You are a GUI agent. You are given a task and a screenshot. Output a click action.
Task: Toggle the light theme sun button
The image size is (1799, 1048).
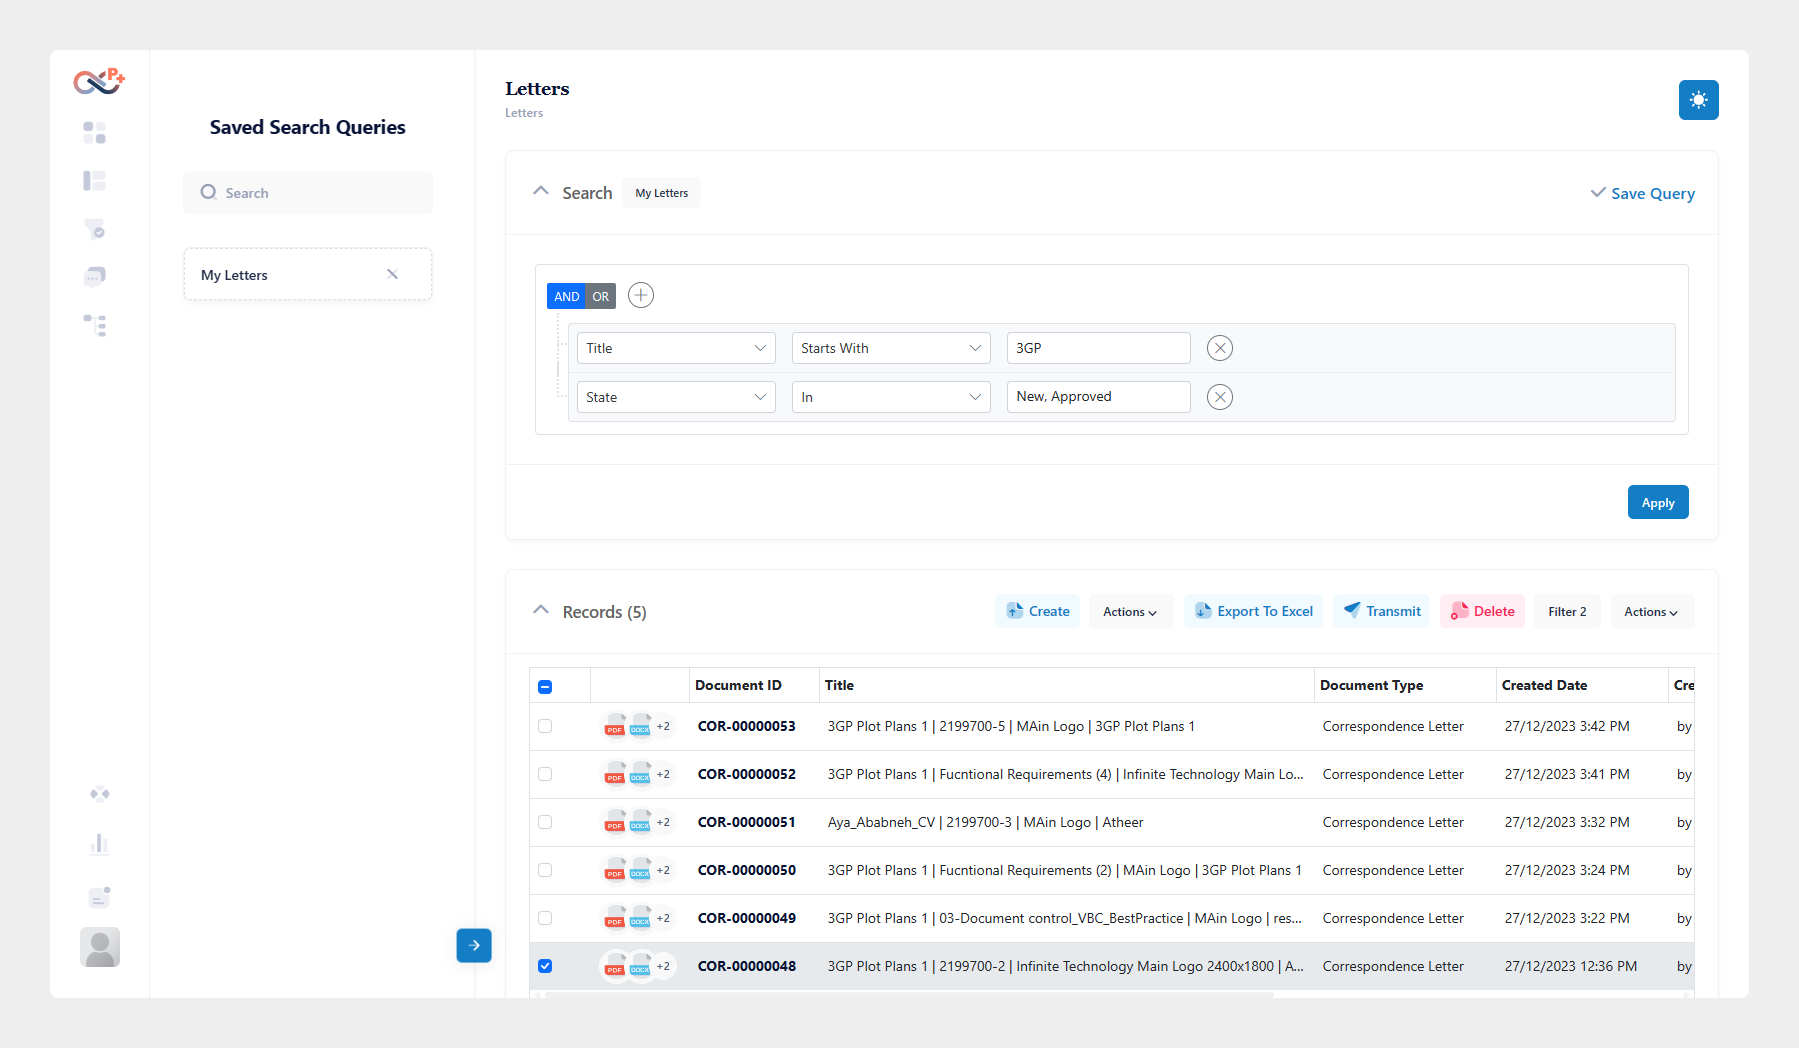pos(1698,100)
